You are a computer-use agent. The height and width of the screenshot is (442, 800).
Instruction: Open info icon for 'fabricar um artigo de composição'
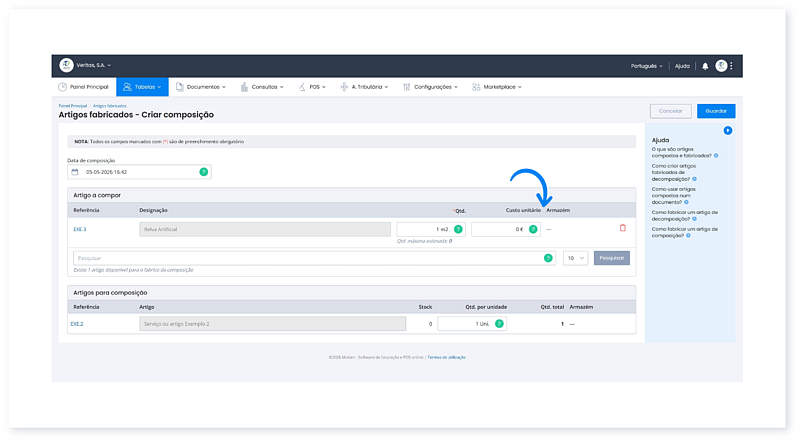pyautogui.click(x=688, y=236)
